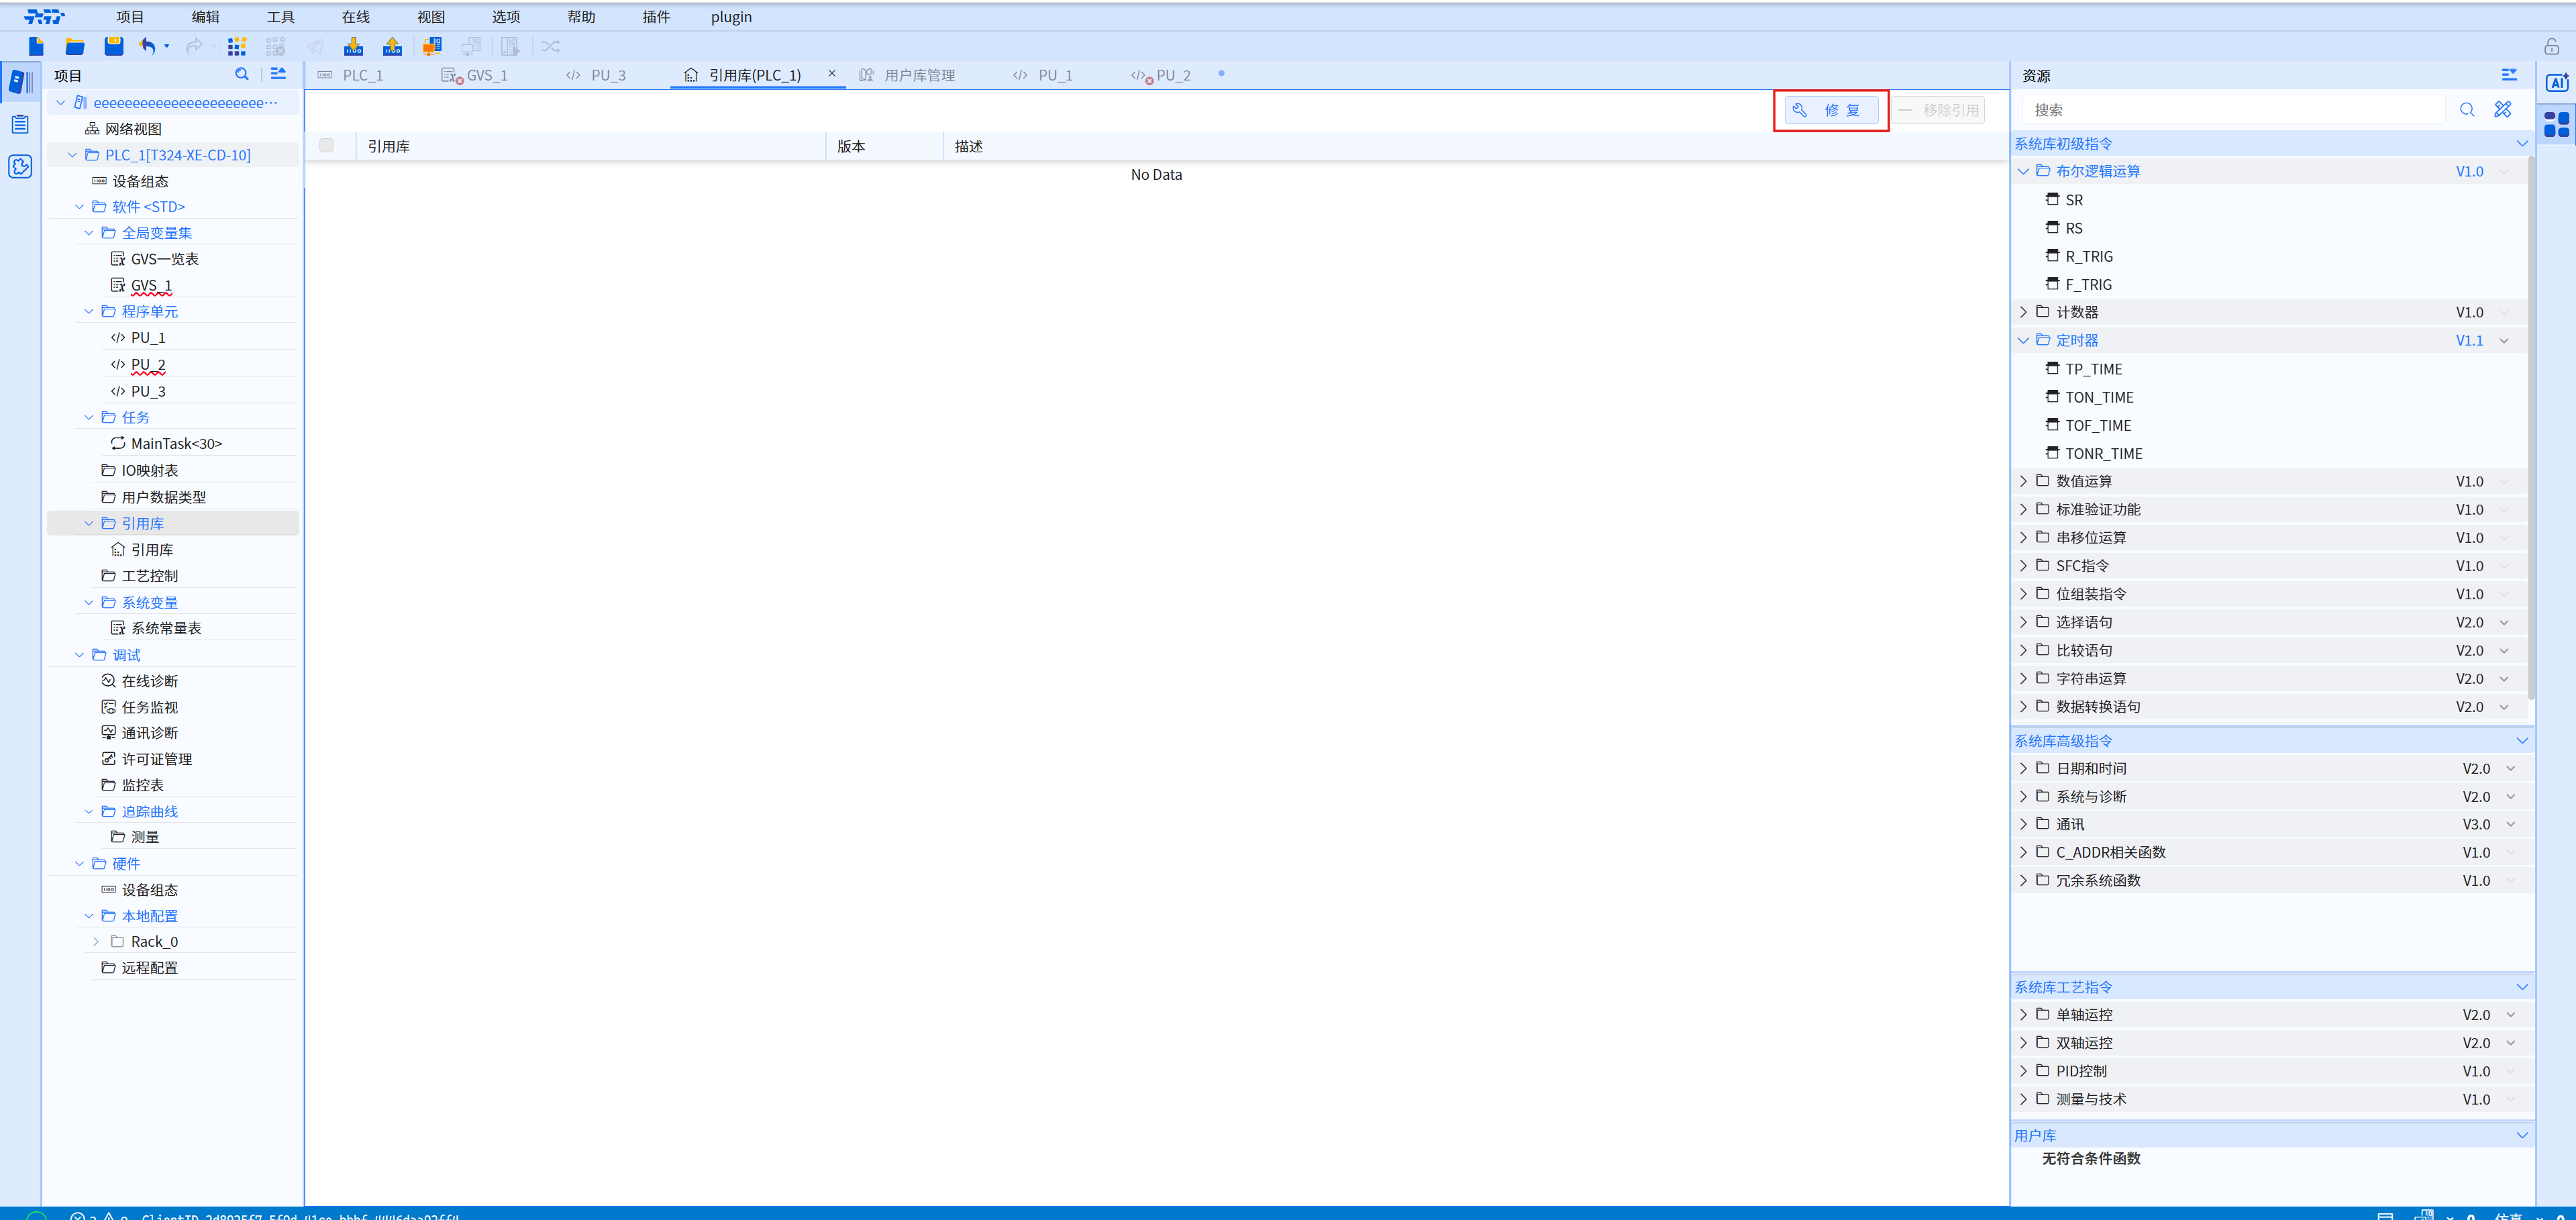Click the clear filter icon beside resource search
2576x1220 pixels.
coord(2502,110)
